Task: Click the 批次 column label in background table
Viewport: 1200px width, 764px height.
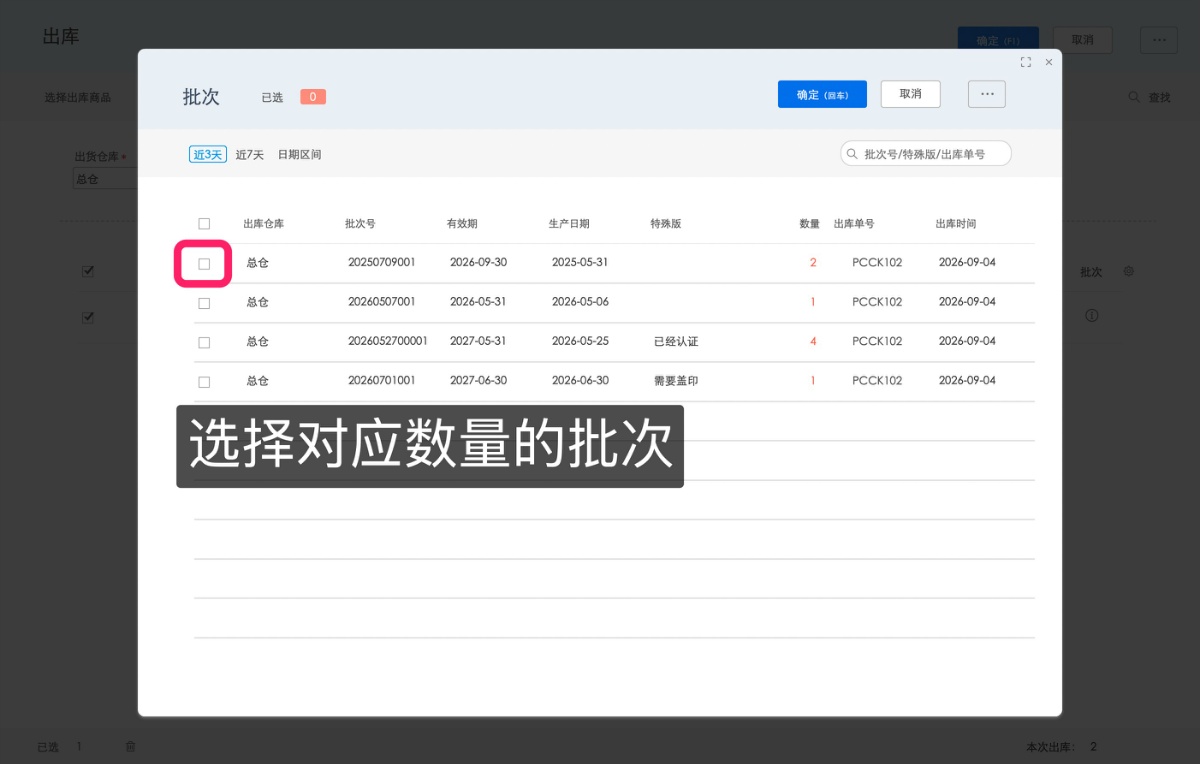Action: (x=1091, y=272)
